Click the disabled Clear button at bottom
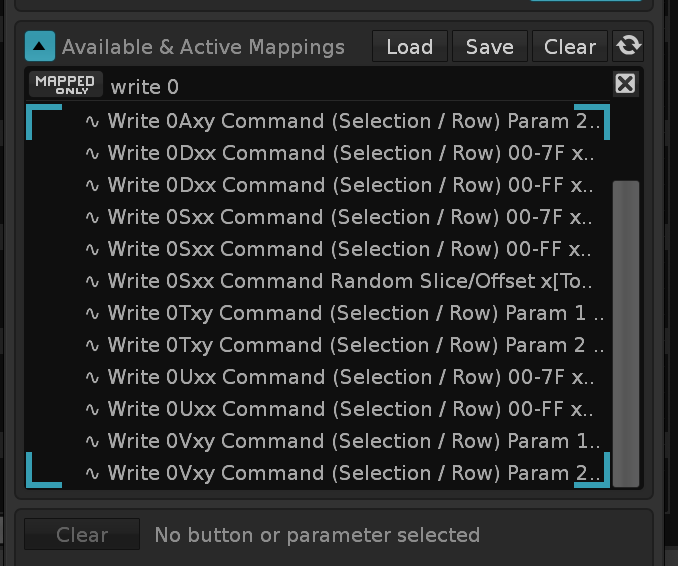This screenshot has height=566, width=678. pos(82,535)
